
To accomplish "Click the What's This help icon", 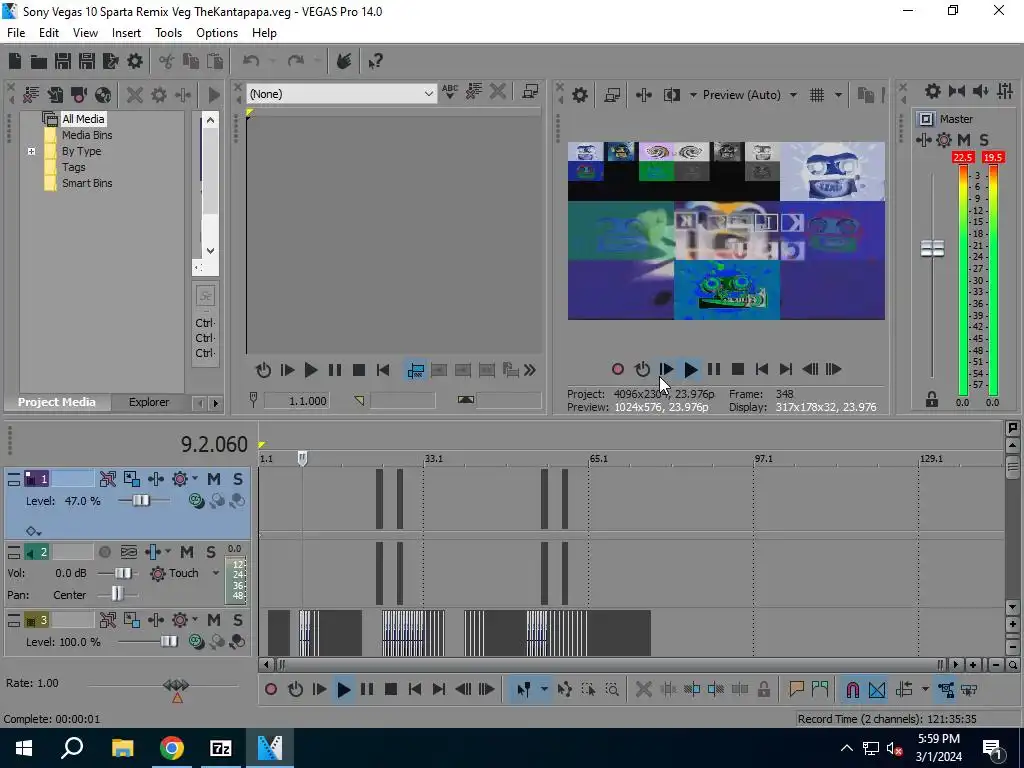I will coord(375,61).
